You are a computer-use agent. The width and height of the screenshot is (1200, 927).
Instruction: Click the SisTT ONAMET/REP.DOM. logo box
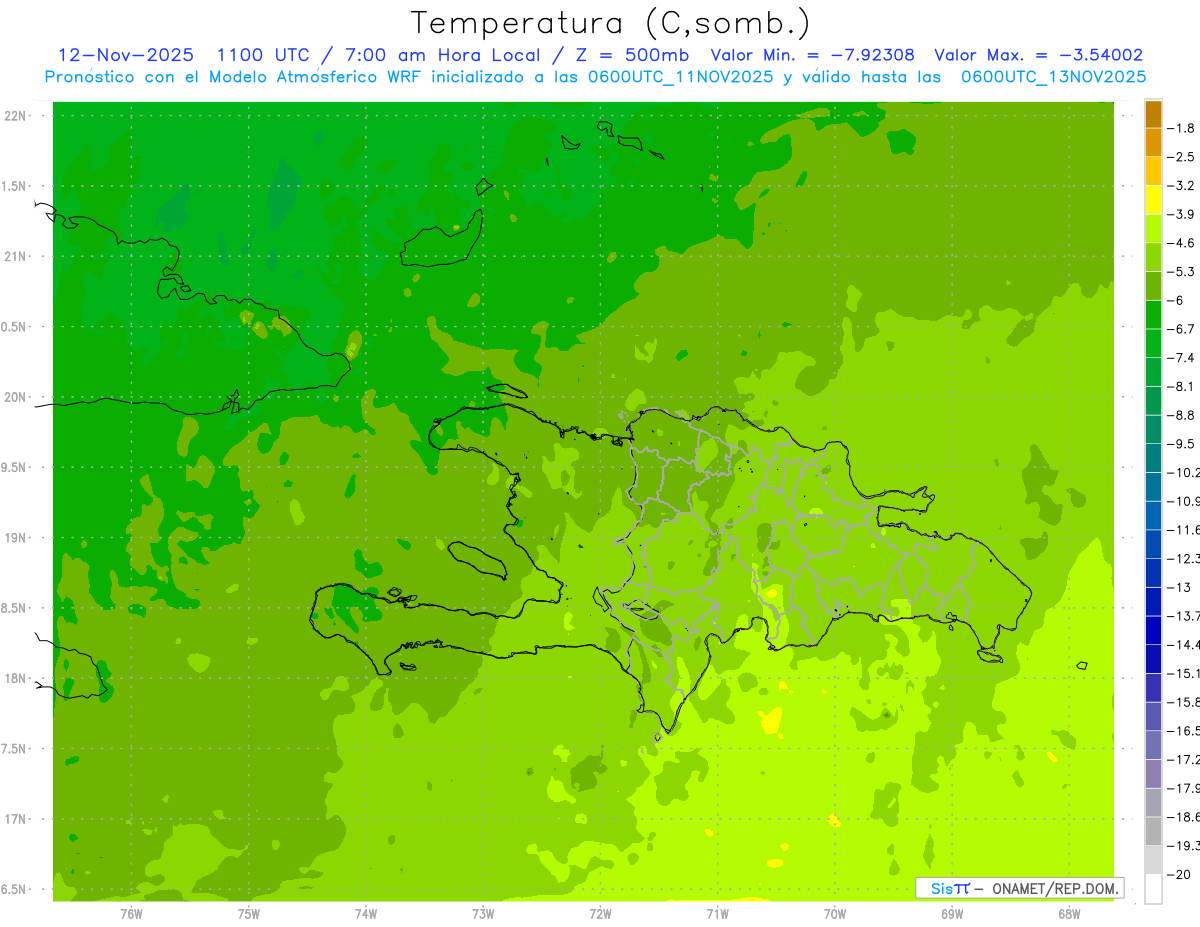coord(1019,888)
